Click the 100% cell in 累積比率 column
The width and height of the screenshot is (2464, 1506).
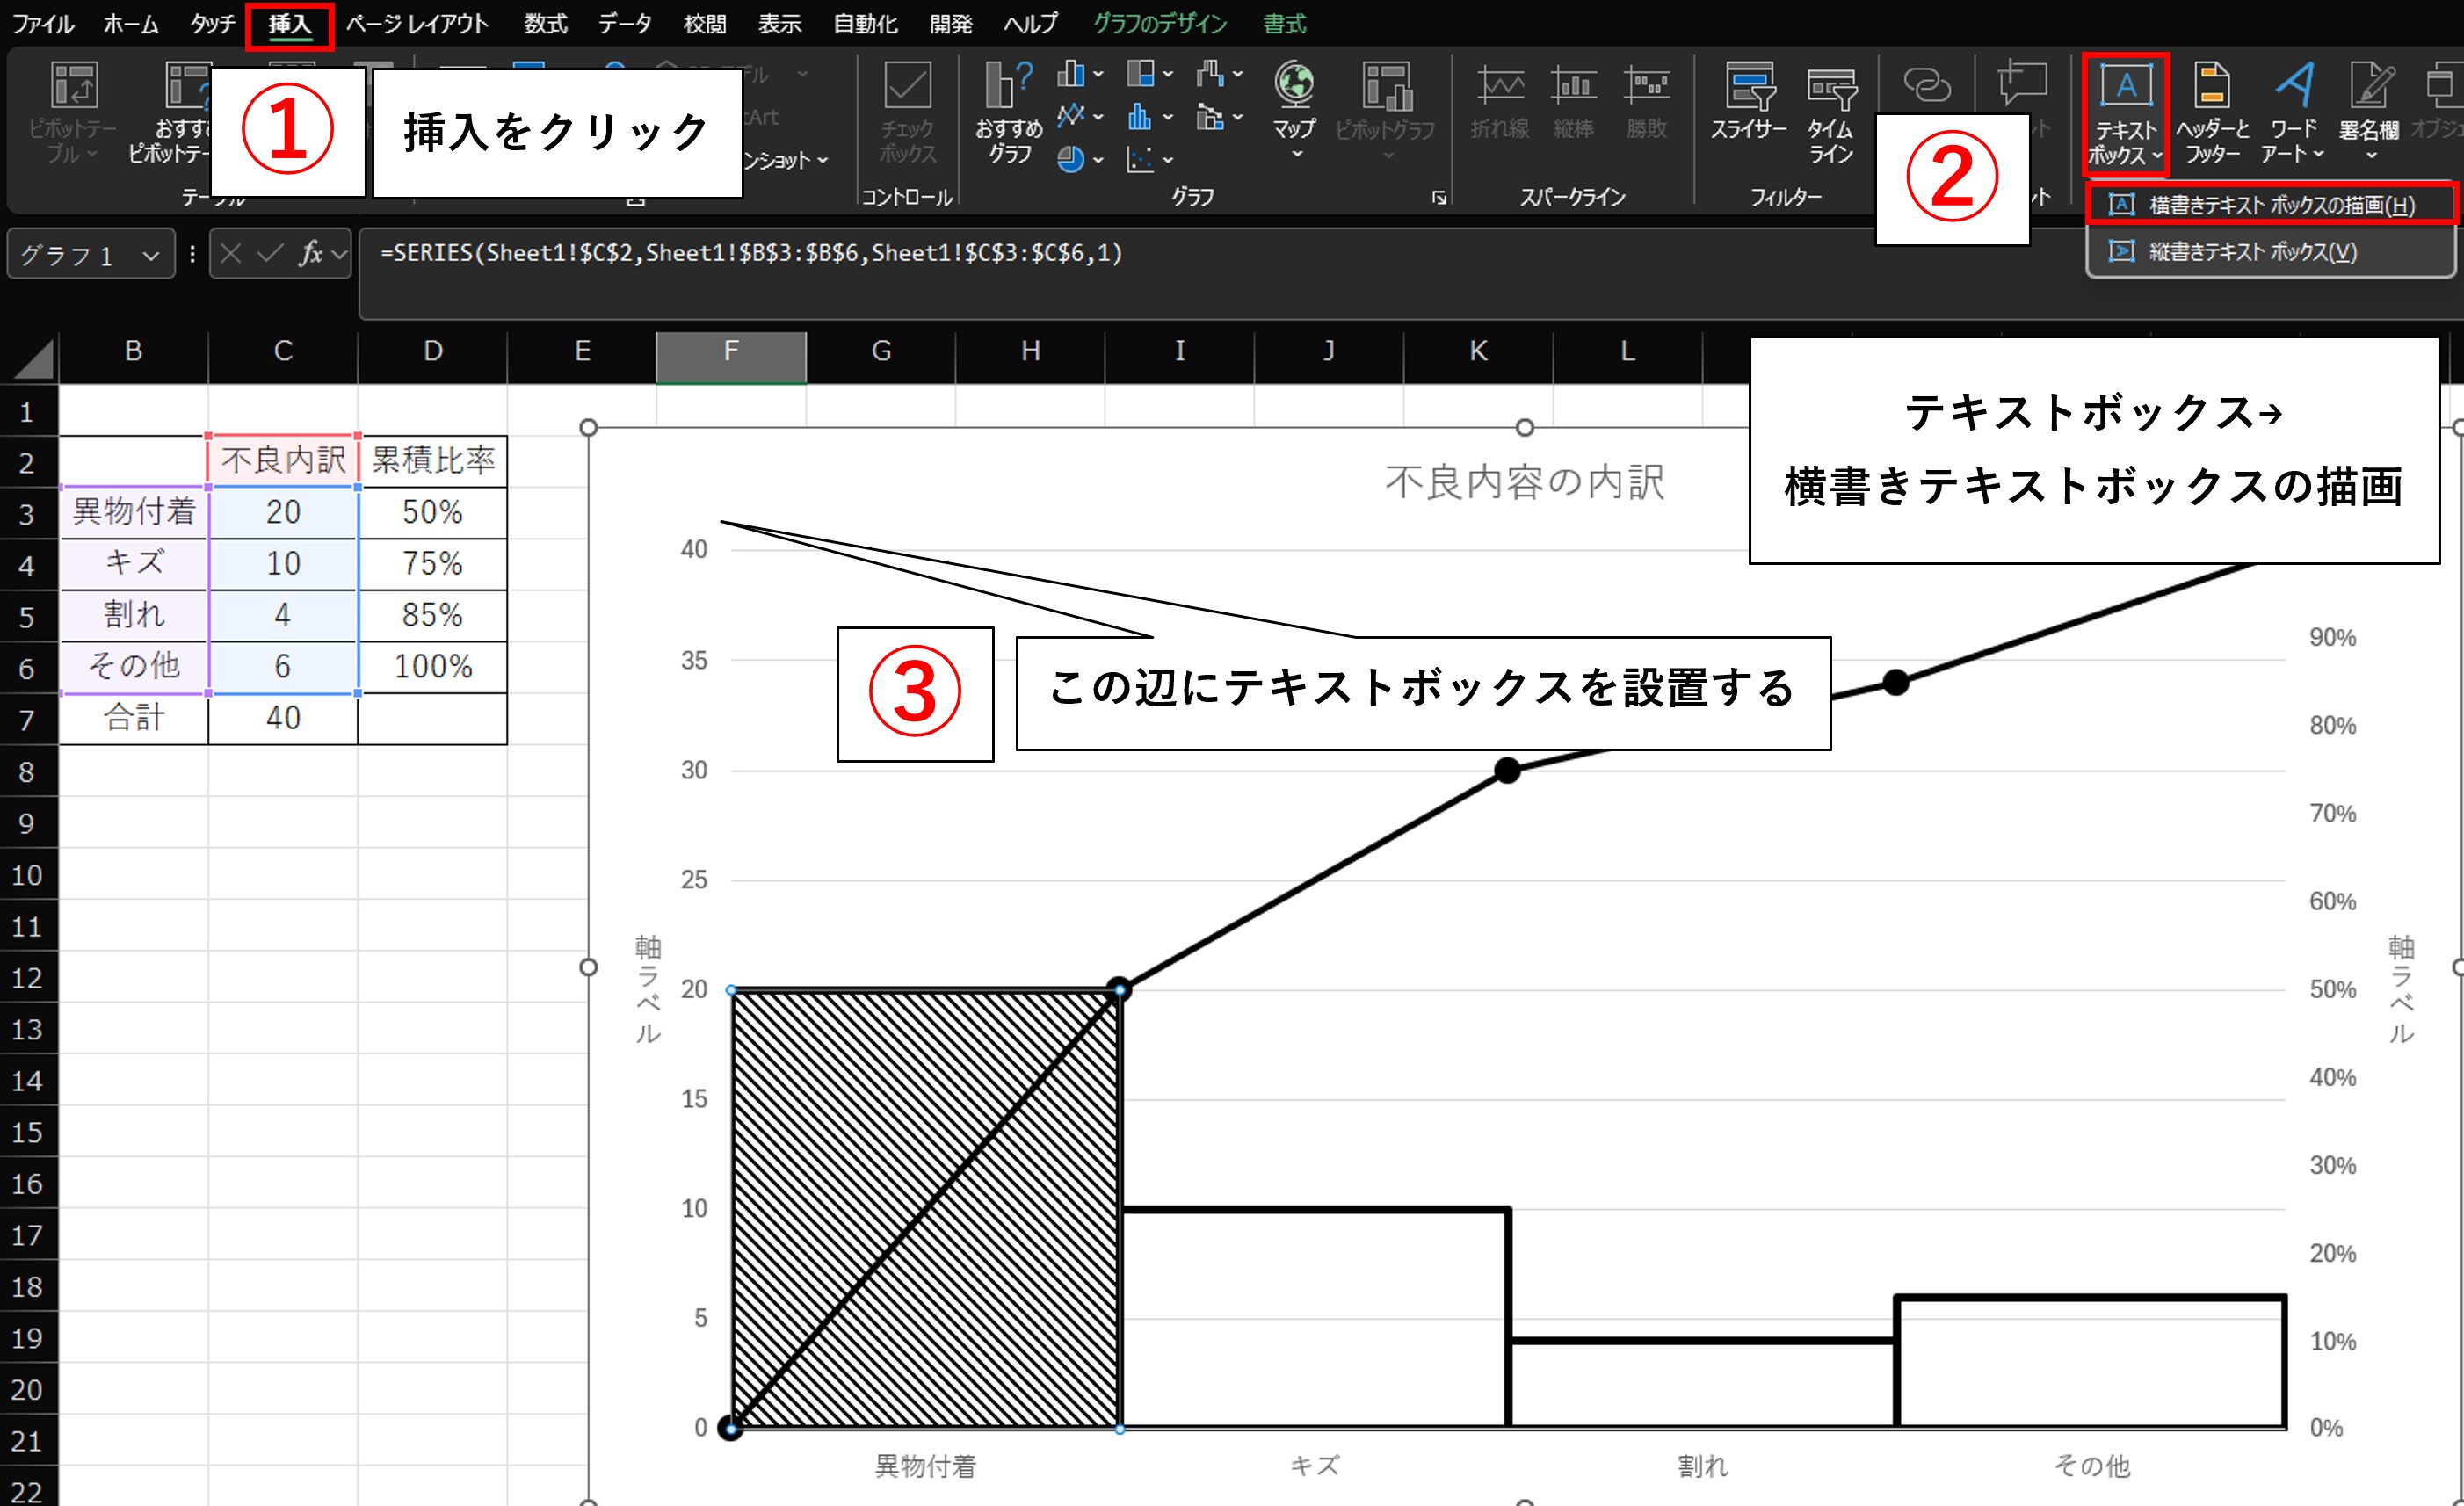[x=433, y=666]
